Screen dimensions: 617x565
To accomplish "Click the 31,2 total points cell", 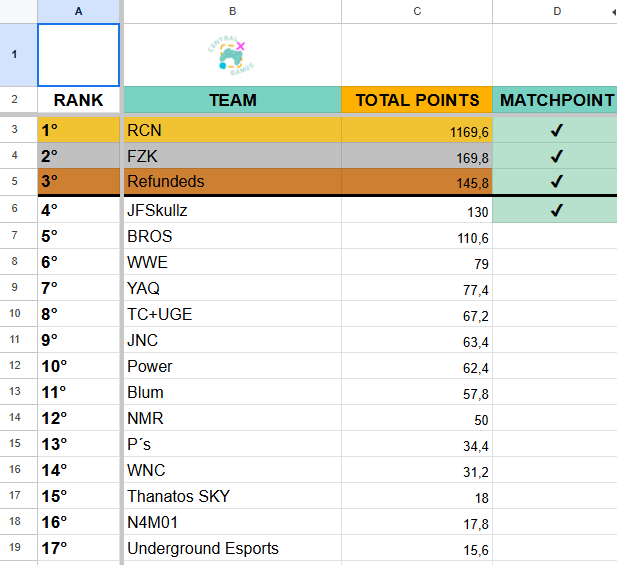I will click(417, 469).
